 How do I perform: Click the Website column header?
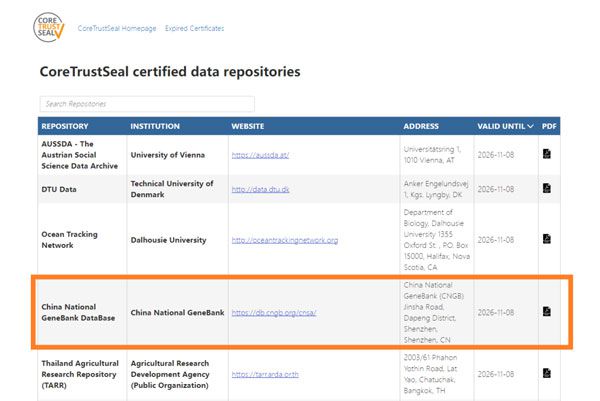coord(248,126)
